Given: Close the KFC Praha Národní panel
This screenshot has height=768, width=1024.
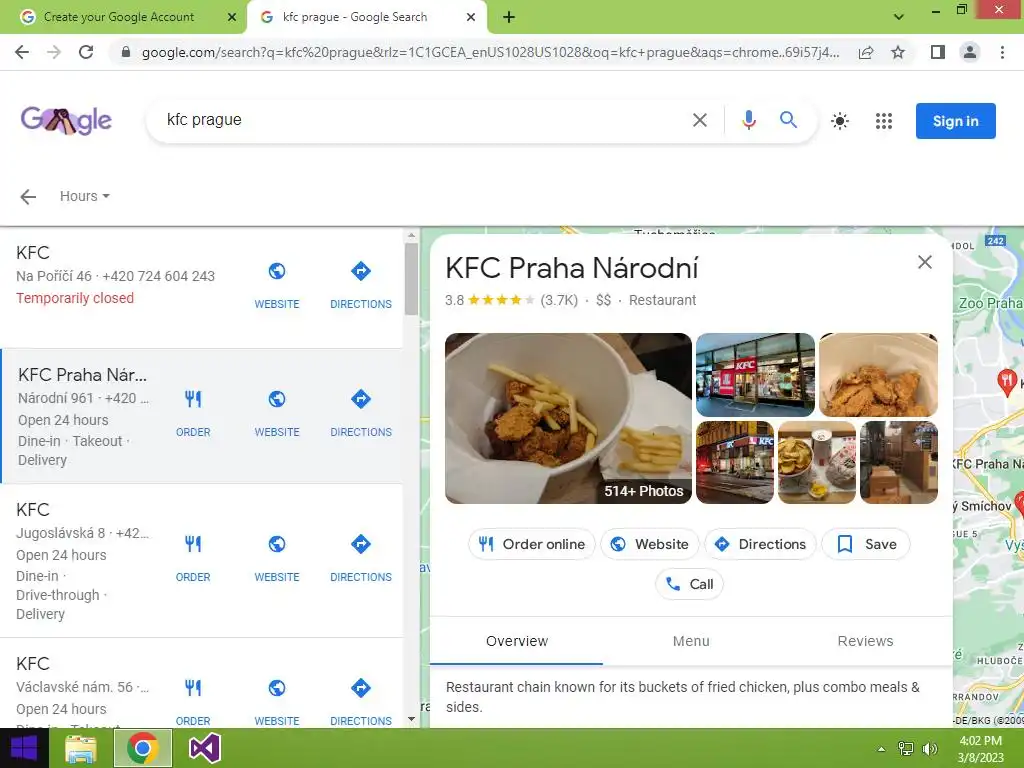Looking at the screenshot, I should pyautogui.click(x=925, y=263).
